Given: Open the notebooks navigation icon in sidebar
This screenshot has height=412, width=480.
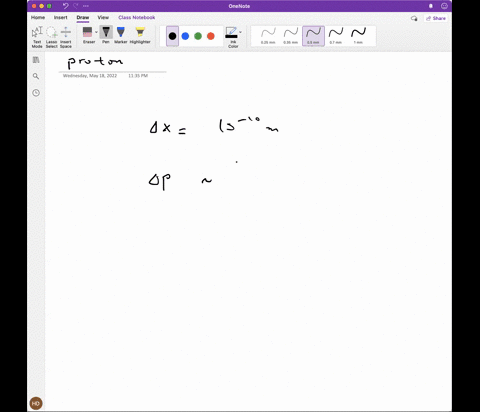Looking at the screenshot, I should pos(36,60).
